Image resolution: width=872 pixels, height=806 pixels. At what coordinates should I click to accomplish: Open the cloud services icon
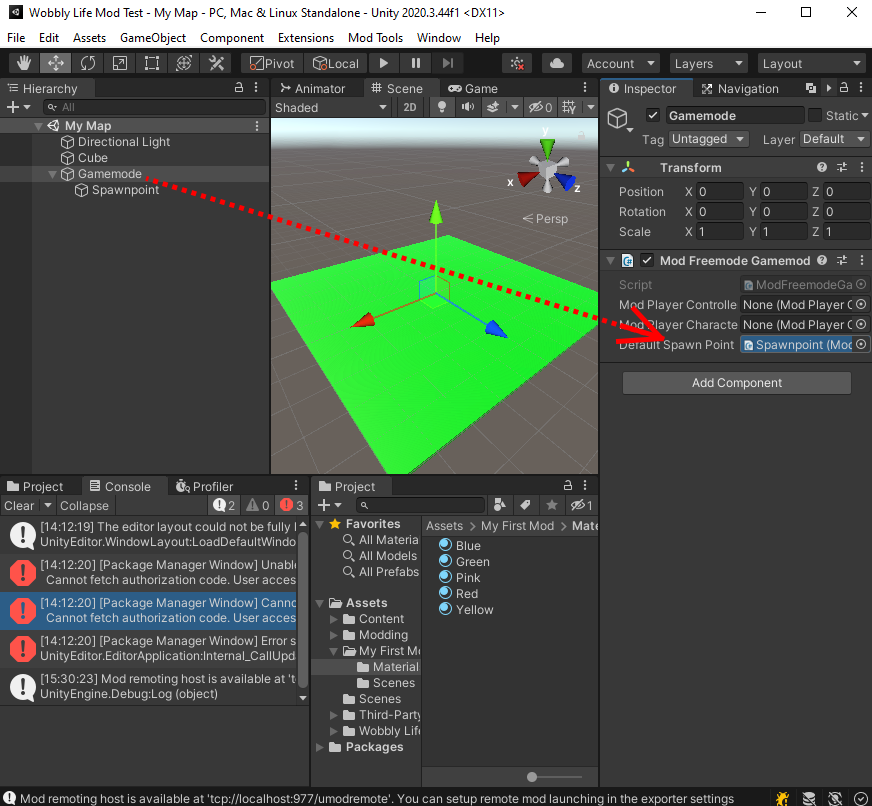(x=557, y=63)
